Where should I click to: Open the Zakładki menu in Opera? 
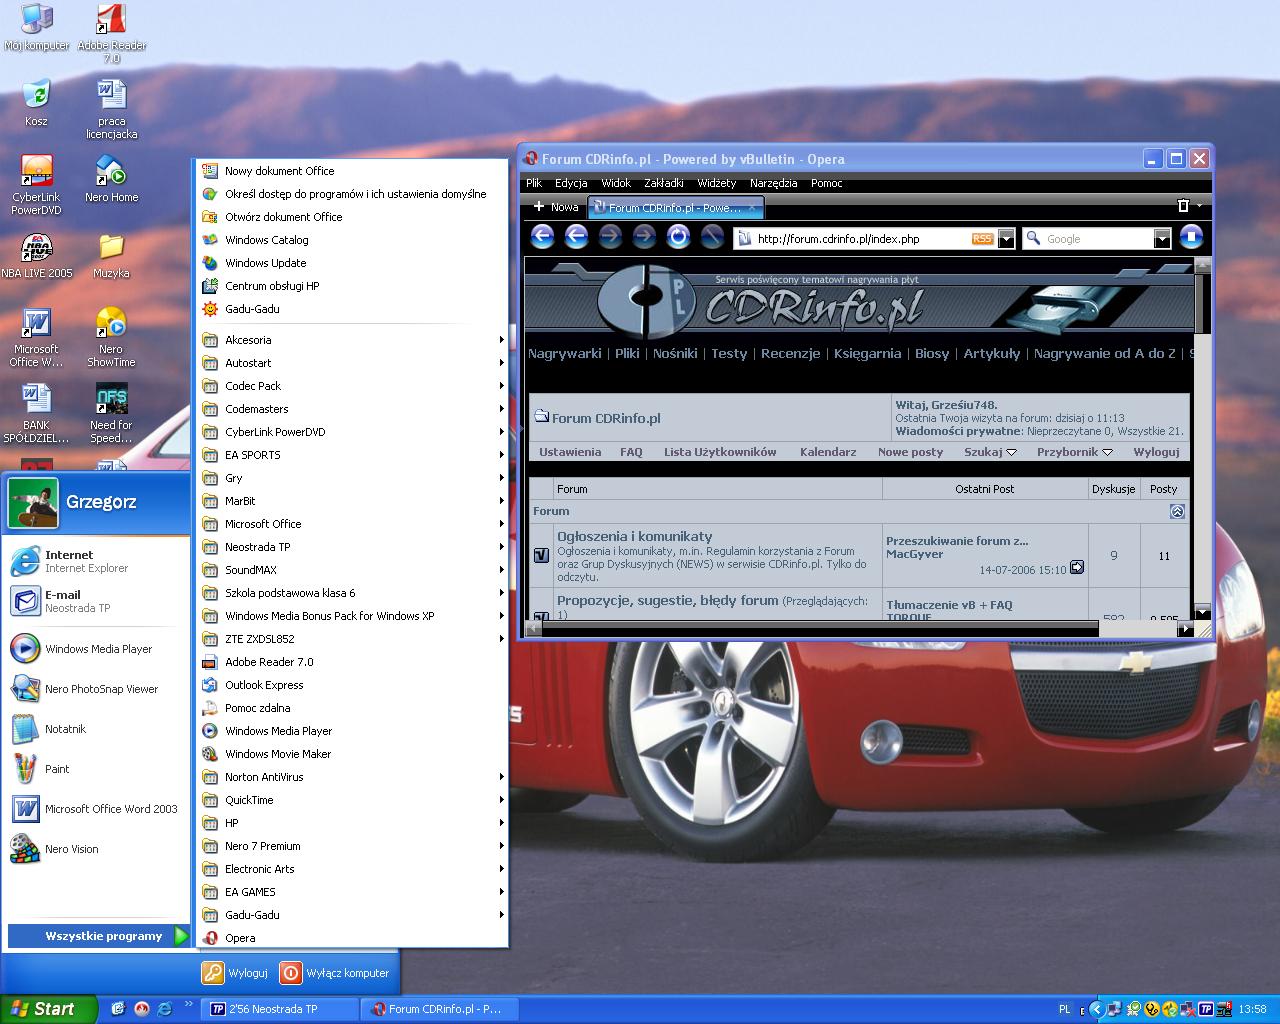point(664,183)
